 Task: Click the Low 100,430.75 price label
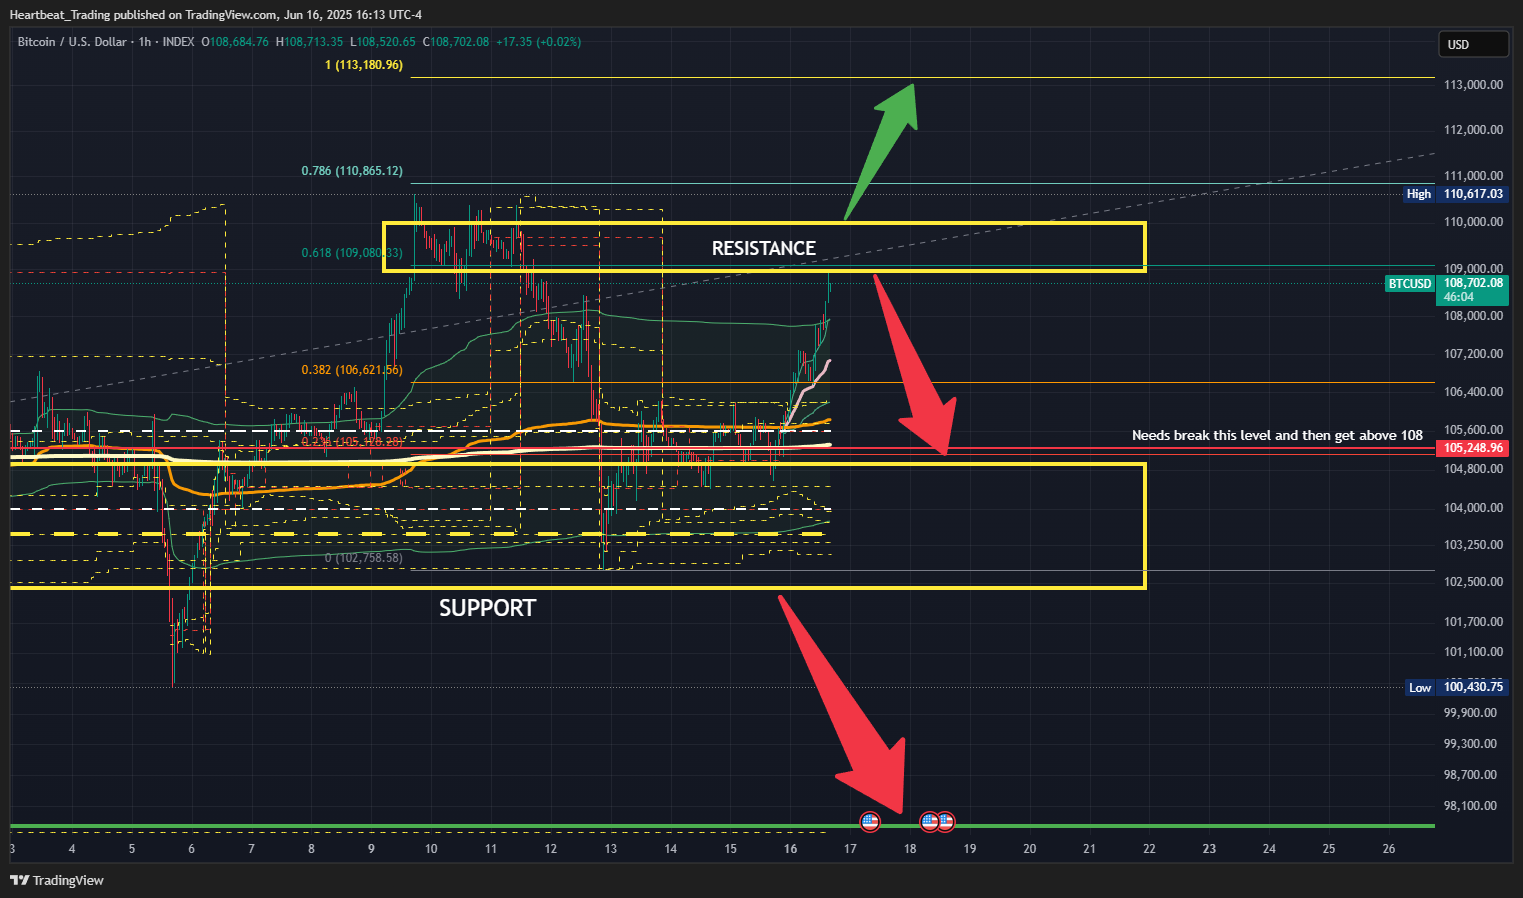pos(1455,687)
